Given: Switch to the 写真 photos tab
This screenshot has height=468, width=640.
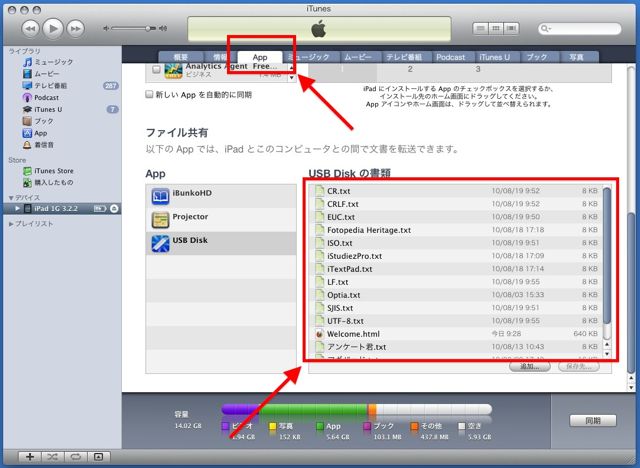Looking at the screenshot, I should point(577,57).
